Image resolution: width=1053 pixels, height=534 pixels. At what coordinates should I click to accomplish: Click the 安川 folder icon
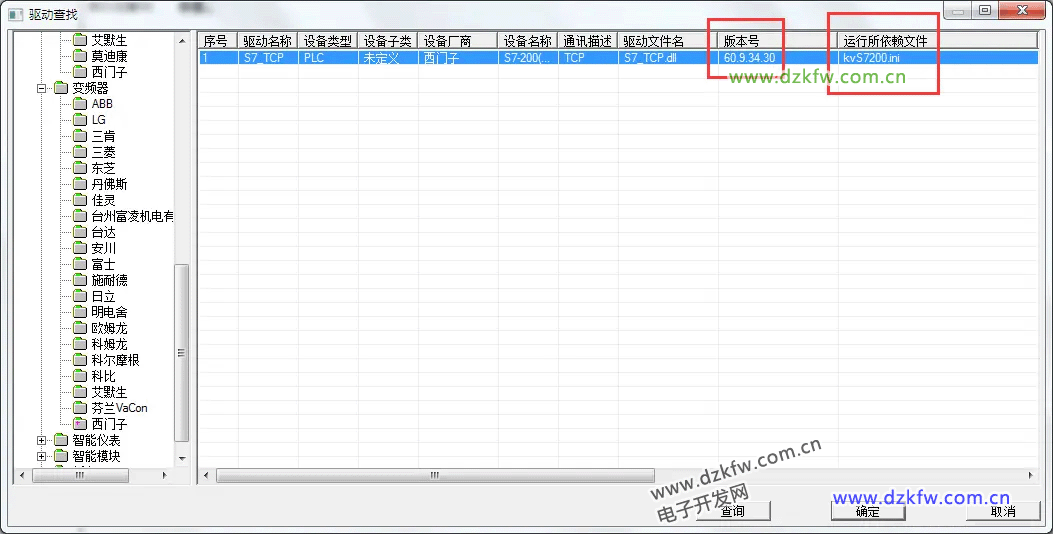pos(80,249)
